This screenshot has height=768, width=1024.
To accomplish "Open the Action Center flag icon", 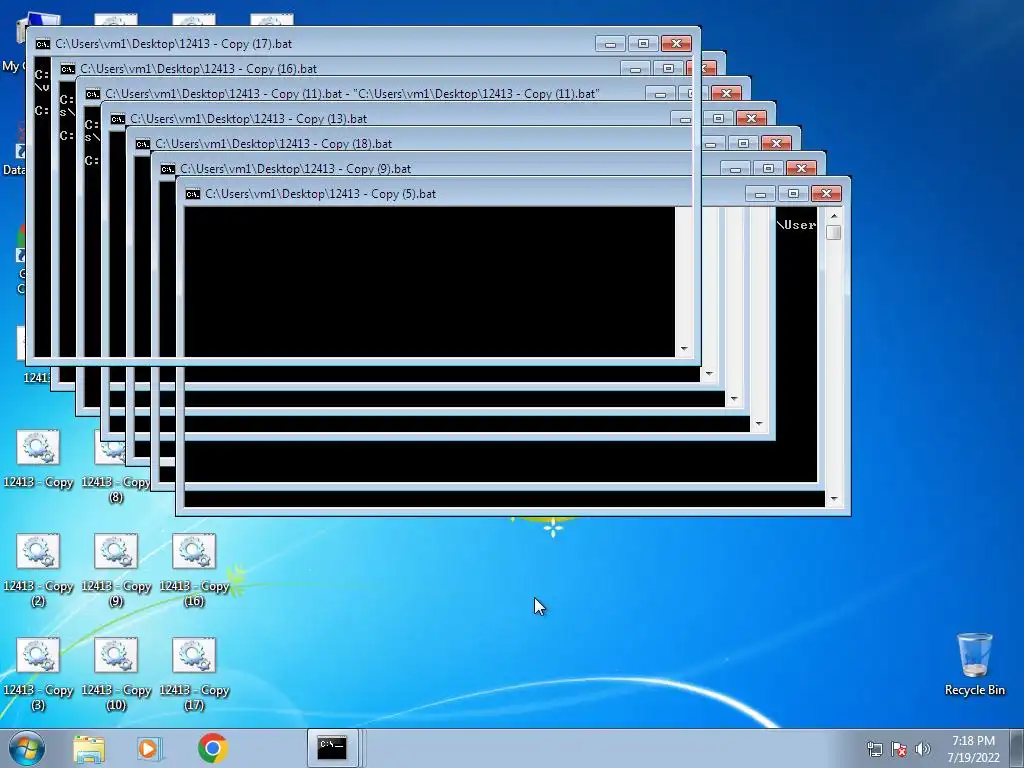I will tap(899, 749).
